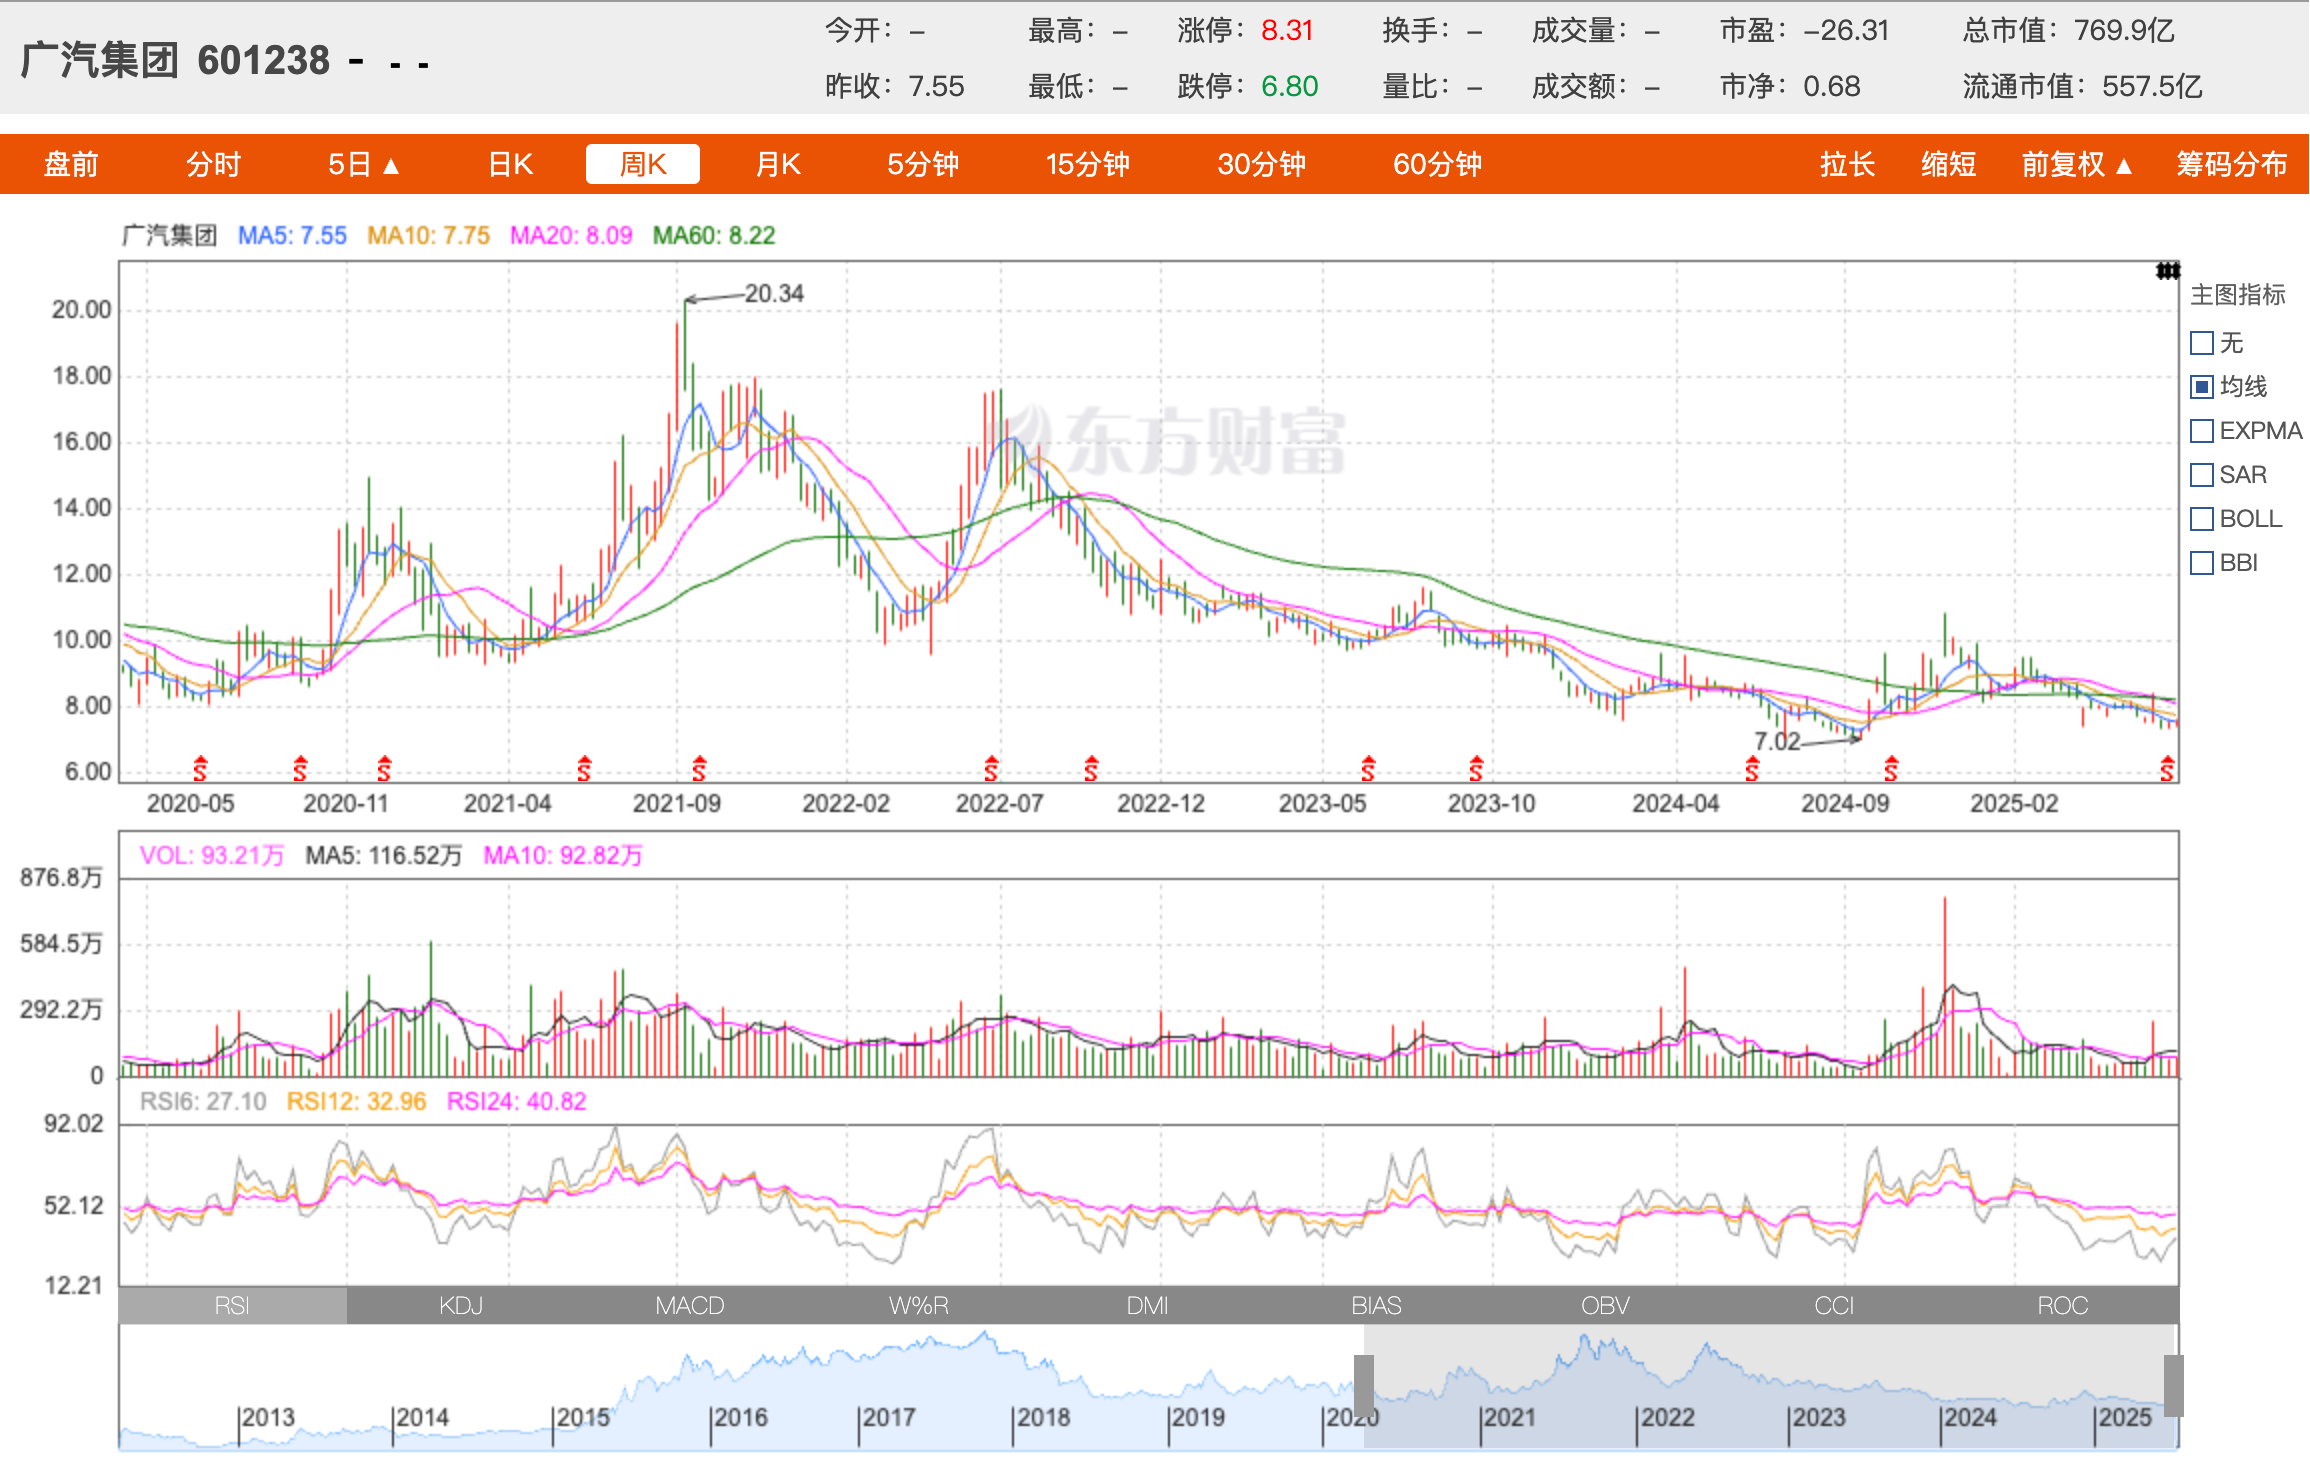Image resolution: width=2310 pixels, height=1462 pixels.
Task: Toggle the 均线 indicator checkbox
Action: (x=2201, y=387)
